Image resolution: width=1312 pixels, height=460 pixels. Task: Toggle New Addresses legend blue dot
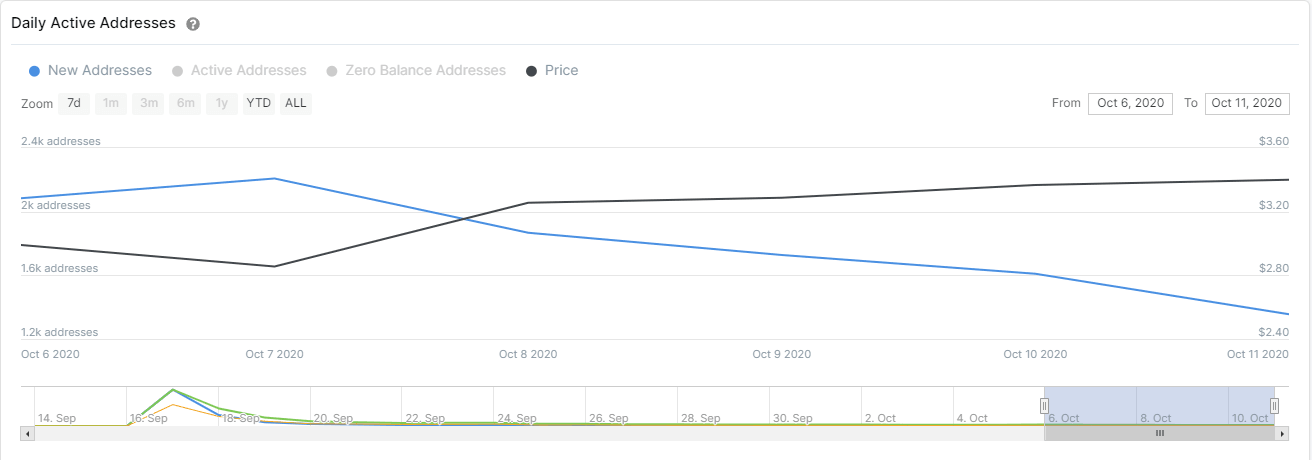coord(35,71)
